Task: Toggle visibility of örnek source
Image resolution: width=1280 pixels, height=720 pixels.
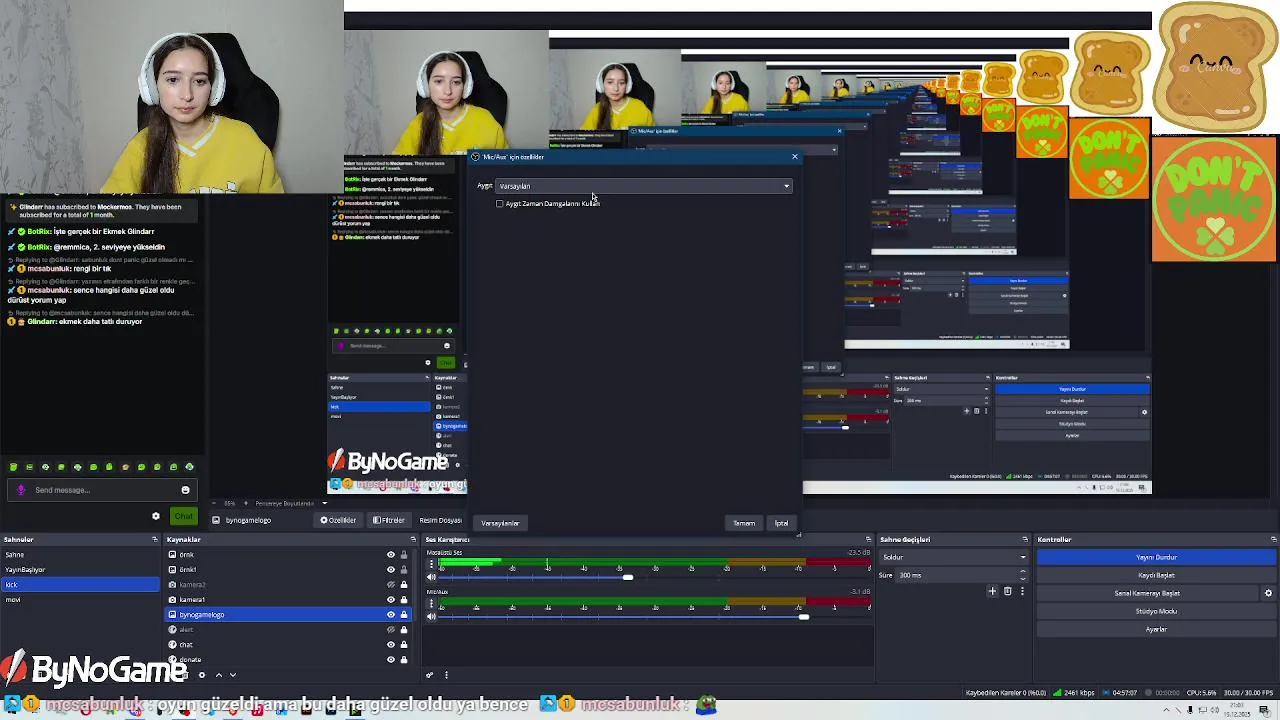Action: [391, 554]
